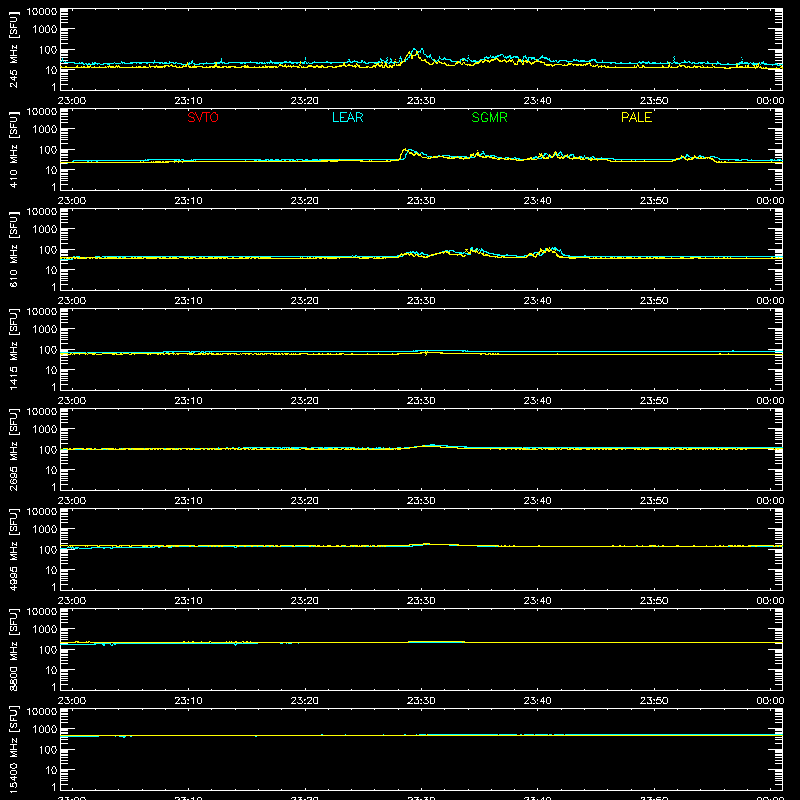This screenshot has height=800, width=800.
Task: Click the 23:30 label under 245 MHz panel
Action: click(x=421, y=101)
